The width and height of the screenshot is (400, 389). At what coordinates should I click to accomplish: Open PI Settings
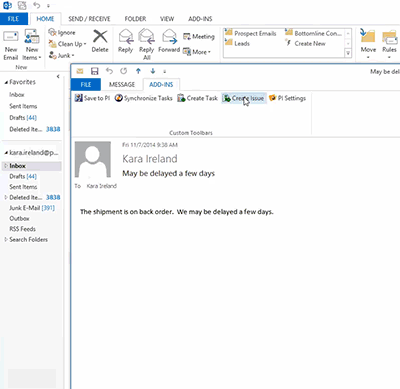287,98
